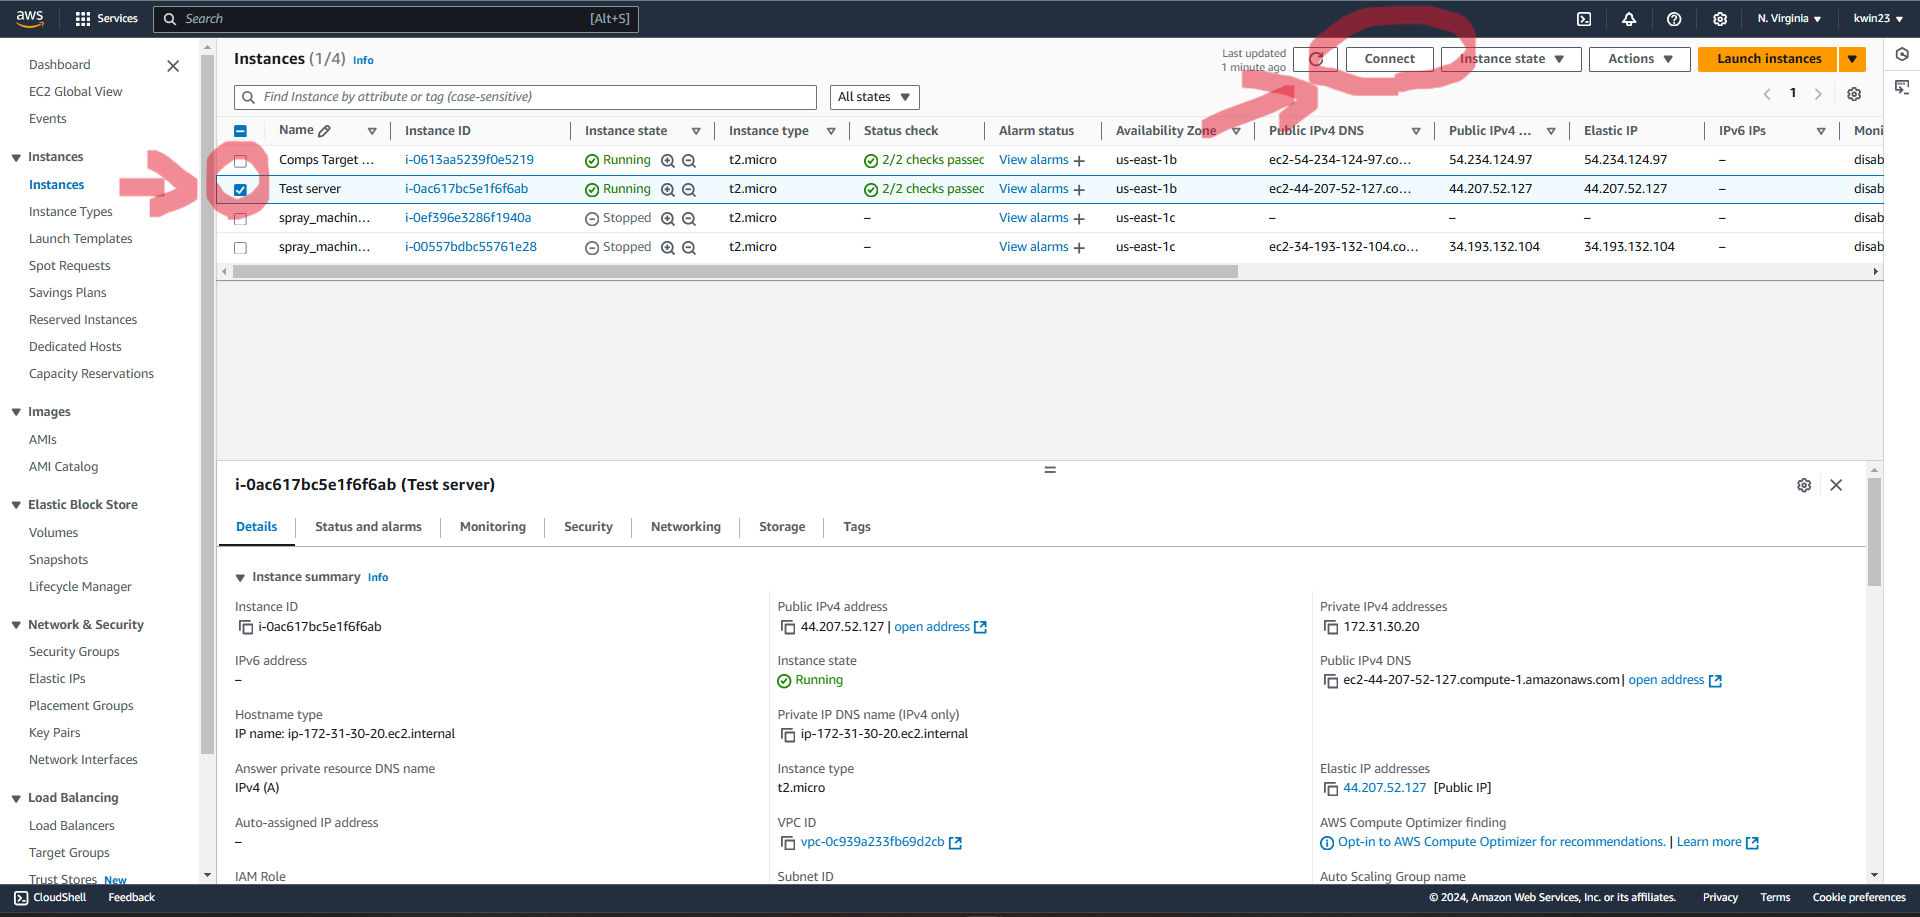Copy the VPC ID
Viewport: 1920px width, 917px height.
(788, 843)
